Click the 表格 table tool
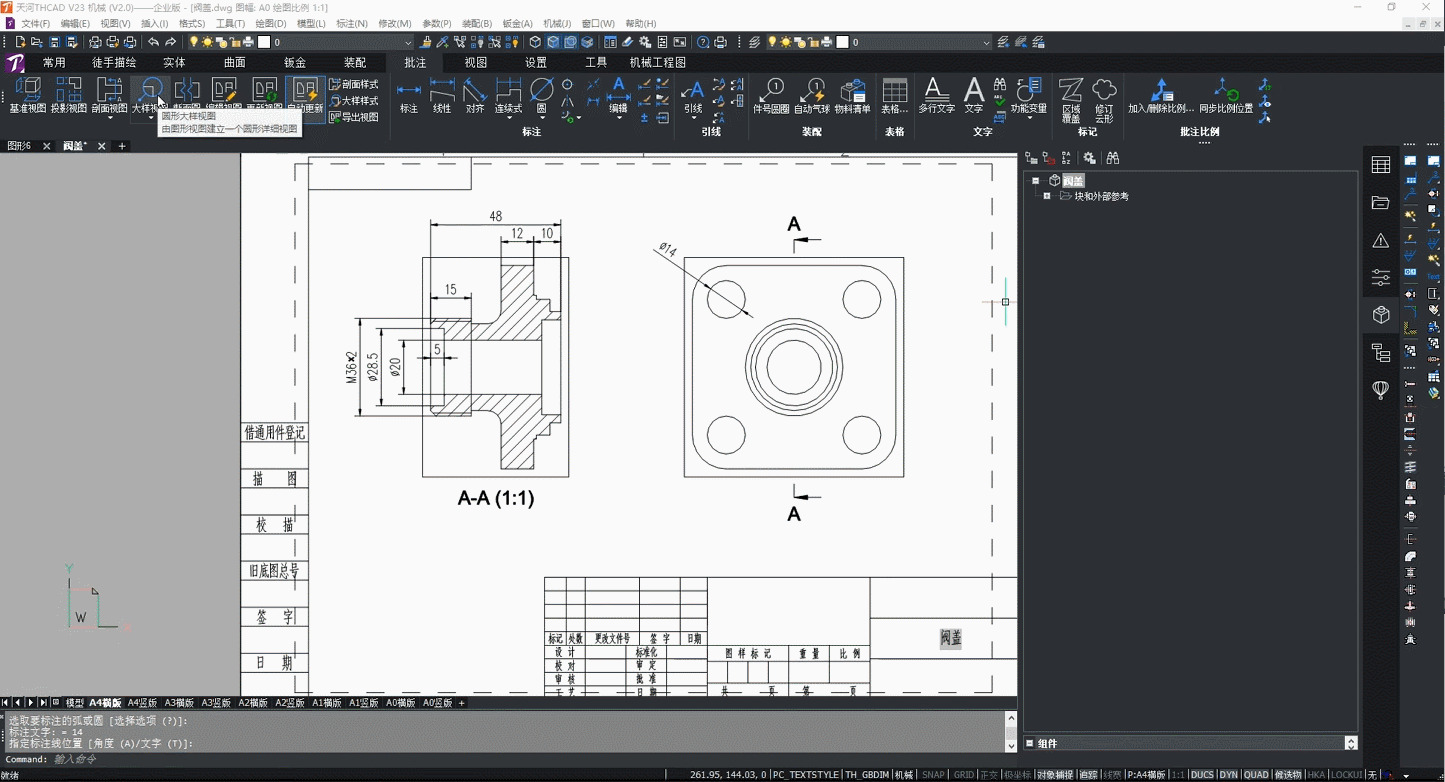The image size is (1445, 782). pos(895,96)
